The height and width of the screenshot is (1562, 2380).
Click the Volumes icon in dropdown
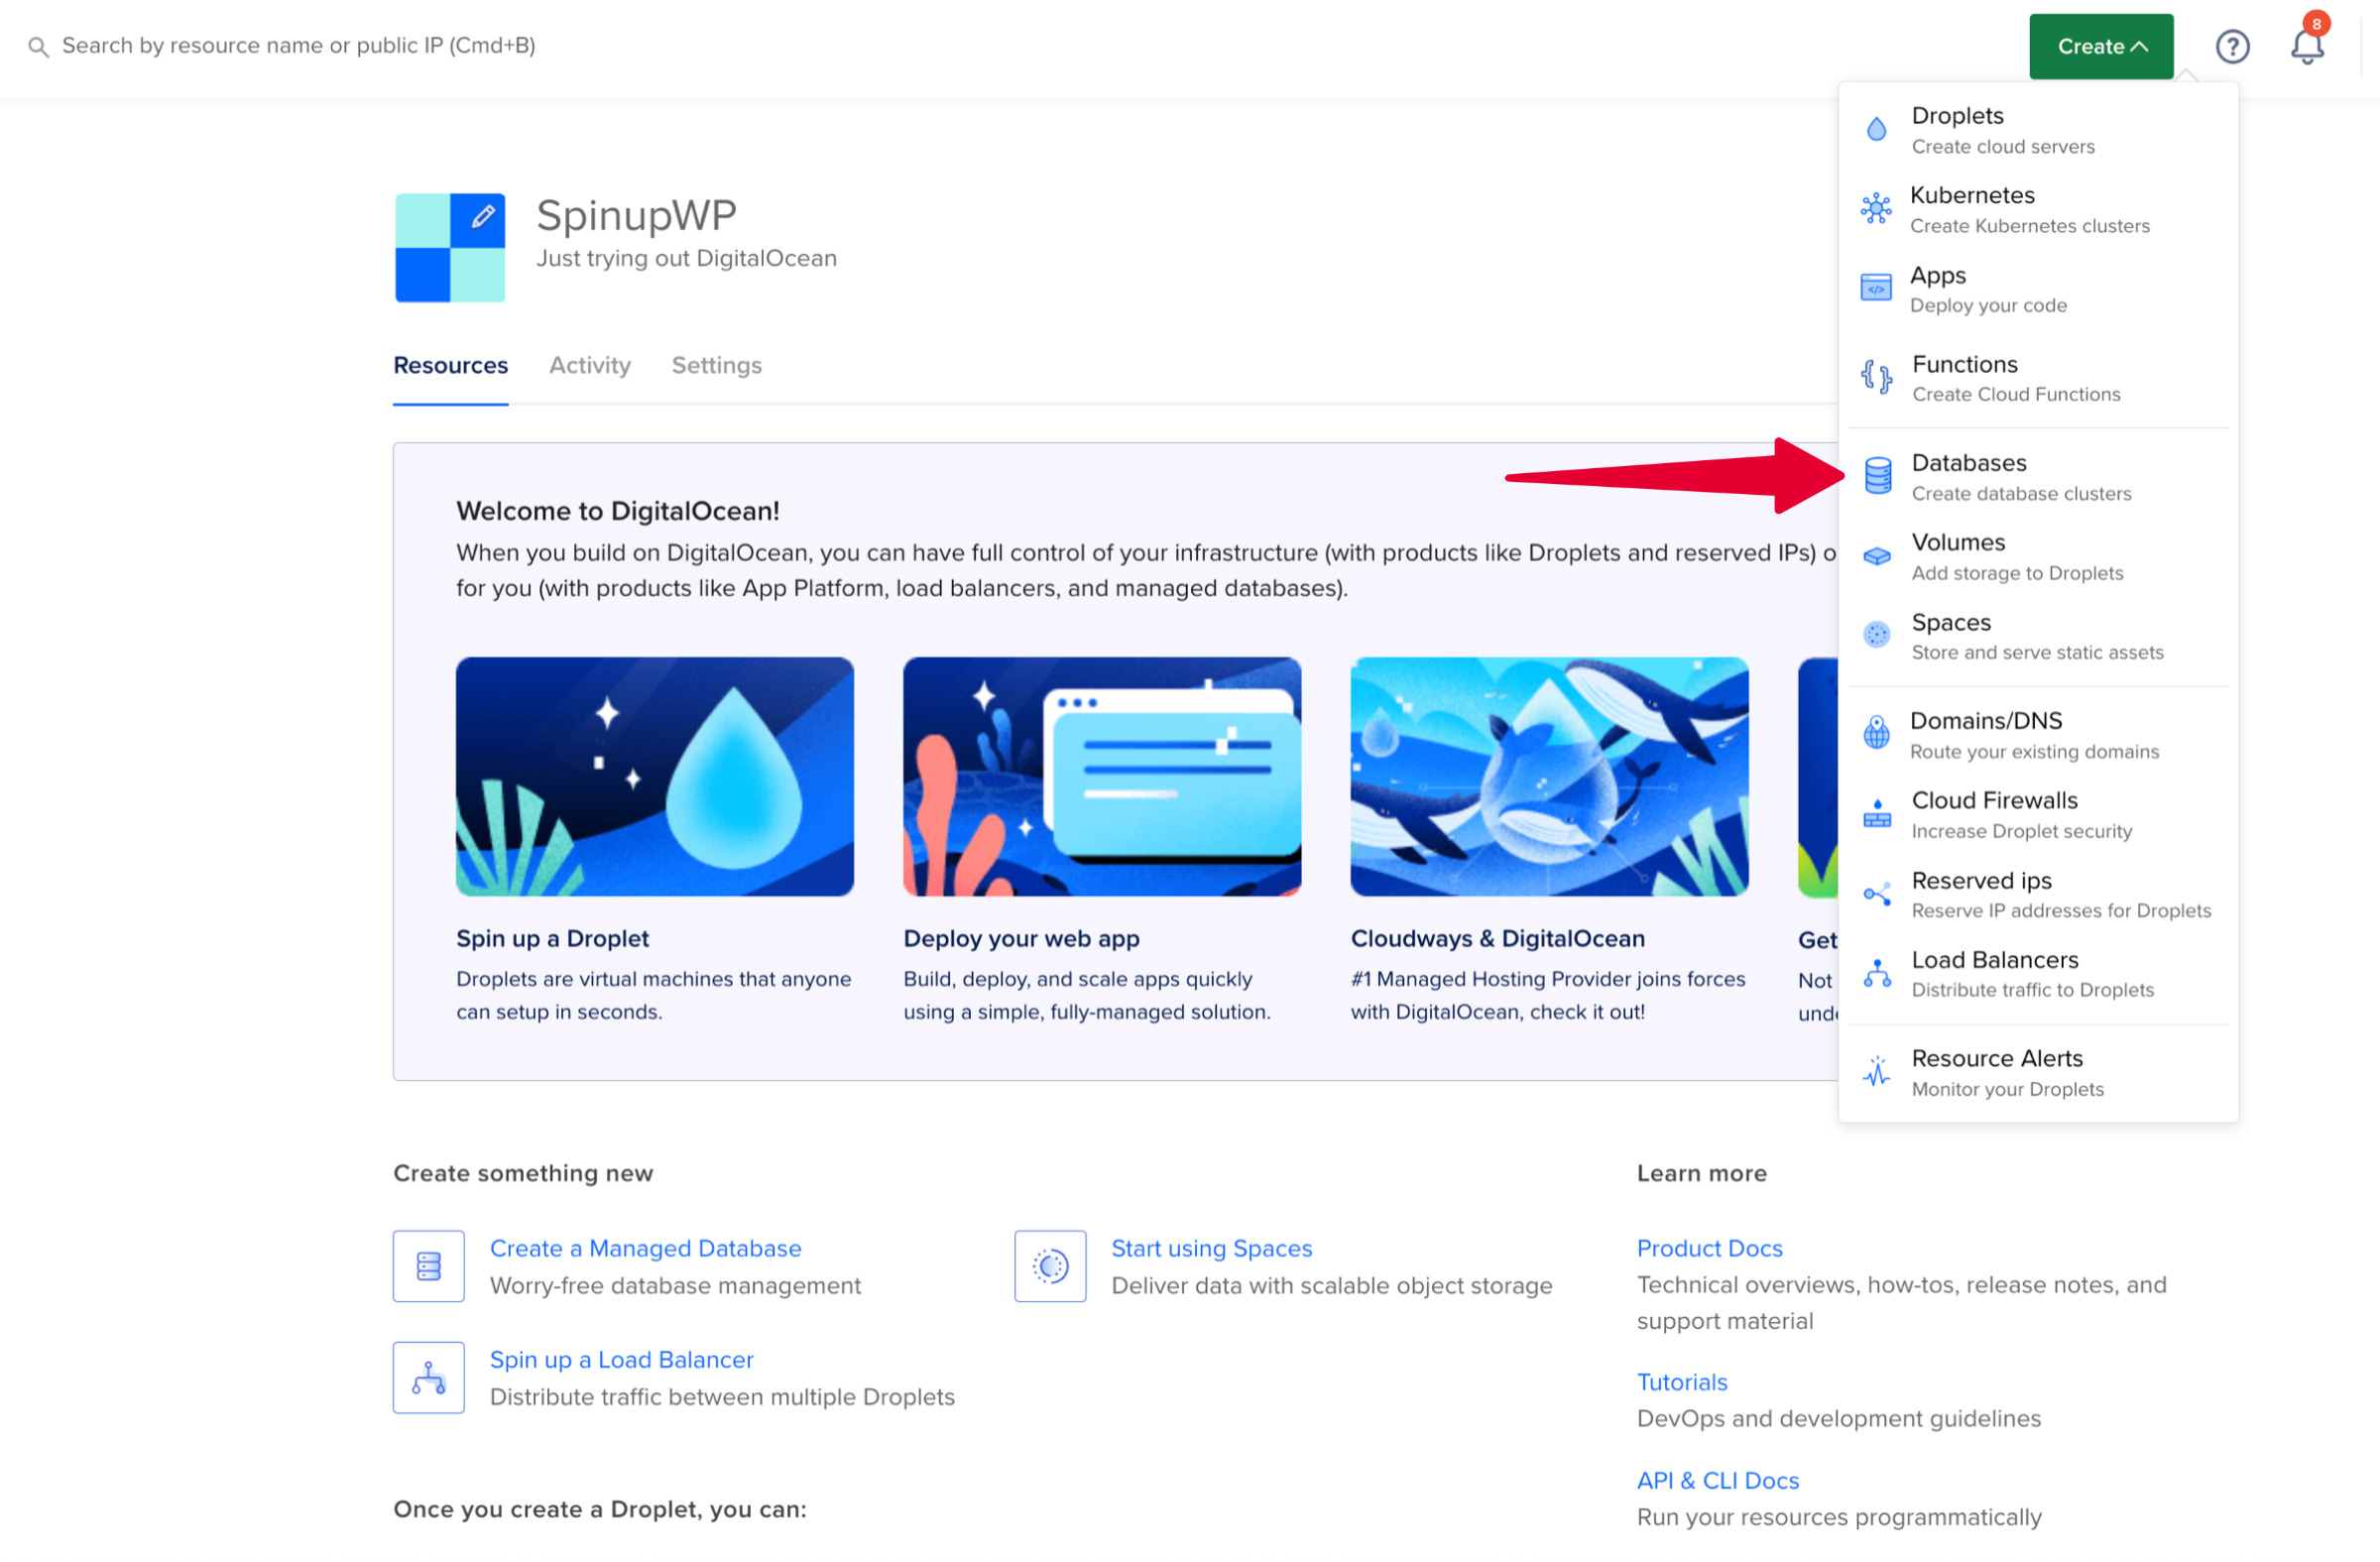point(1878,552)
